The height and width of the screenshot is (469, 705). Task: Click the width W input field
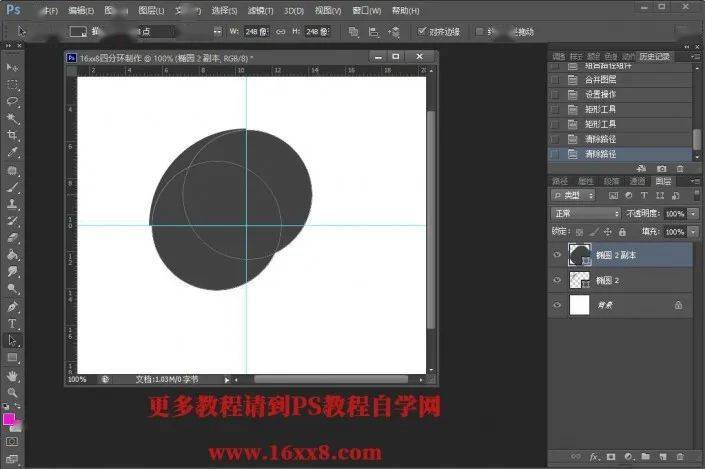(x=256, y=31)
